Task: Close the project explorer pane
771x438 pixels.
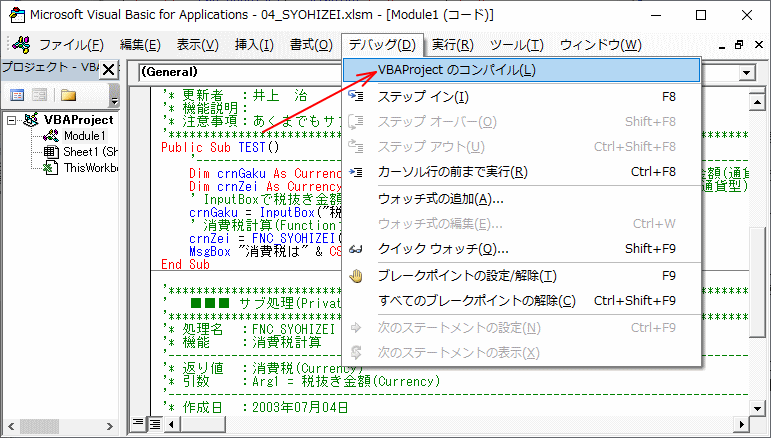Action: click(x=109, y=70)
